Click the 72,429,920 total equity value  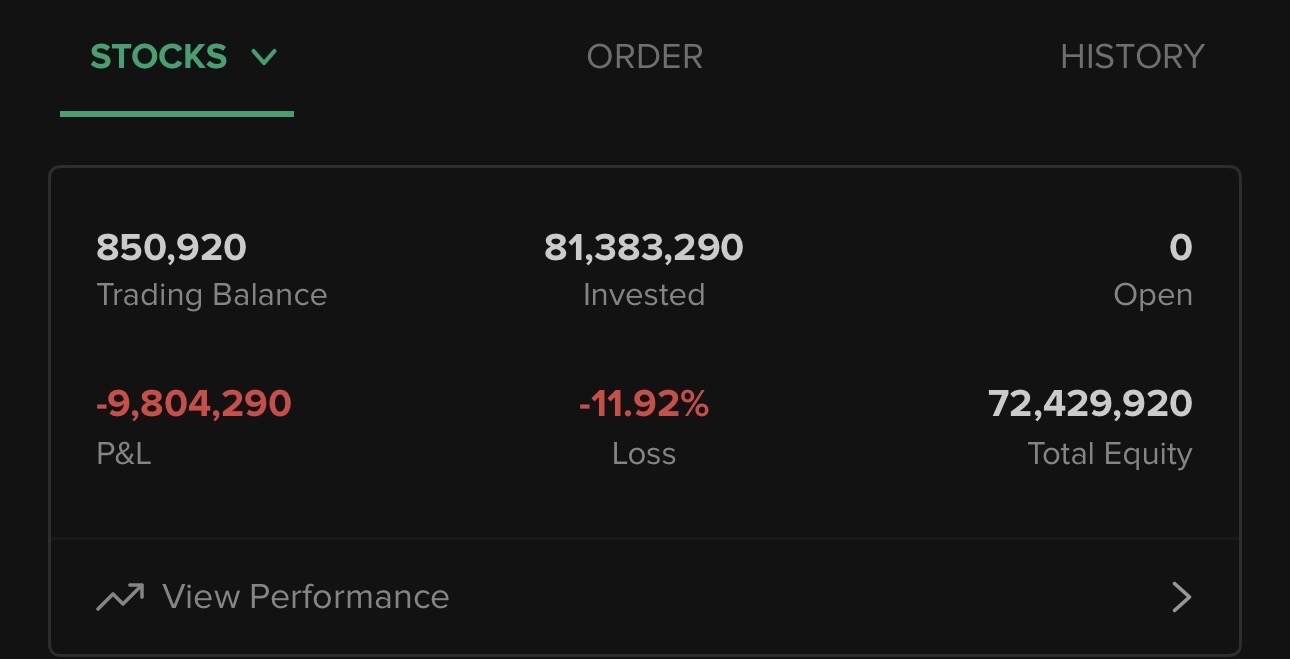(1090, 404)
